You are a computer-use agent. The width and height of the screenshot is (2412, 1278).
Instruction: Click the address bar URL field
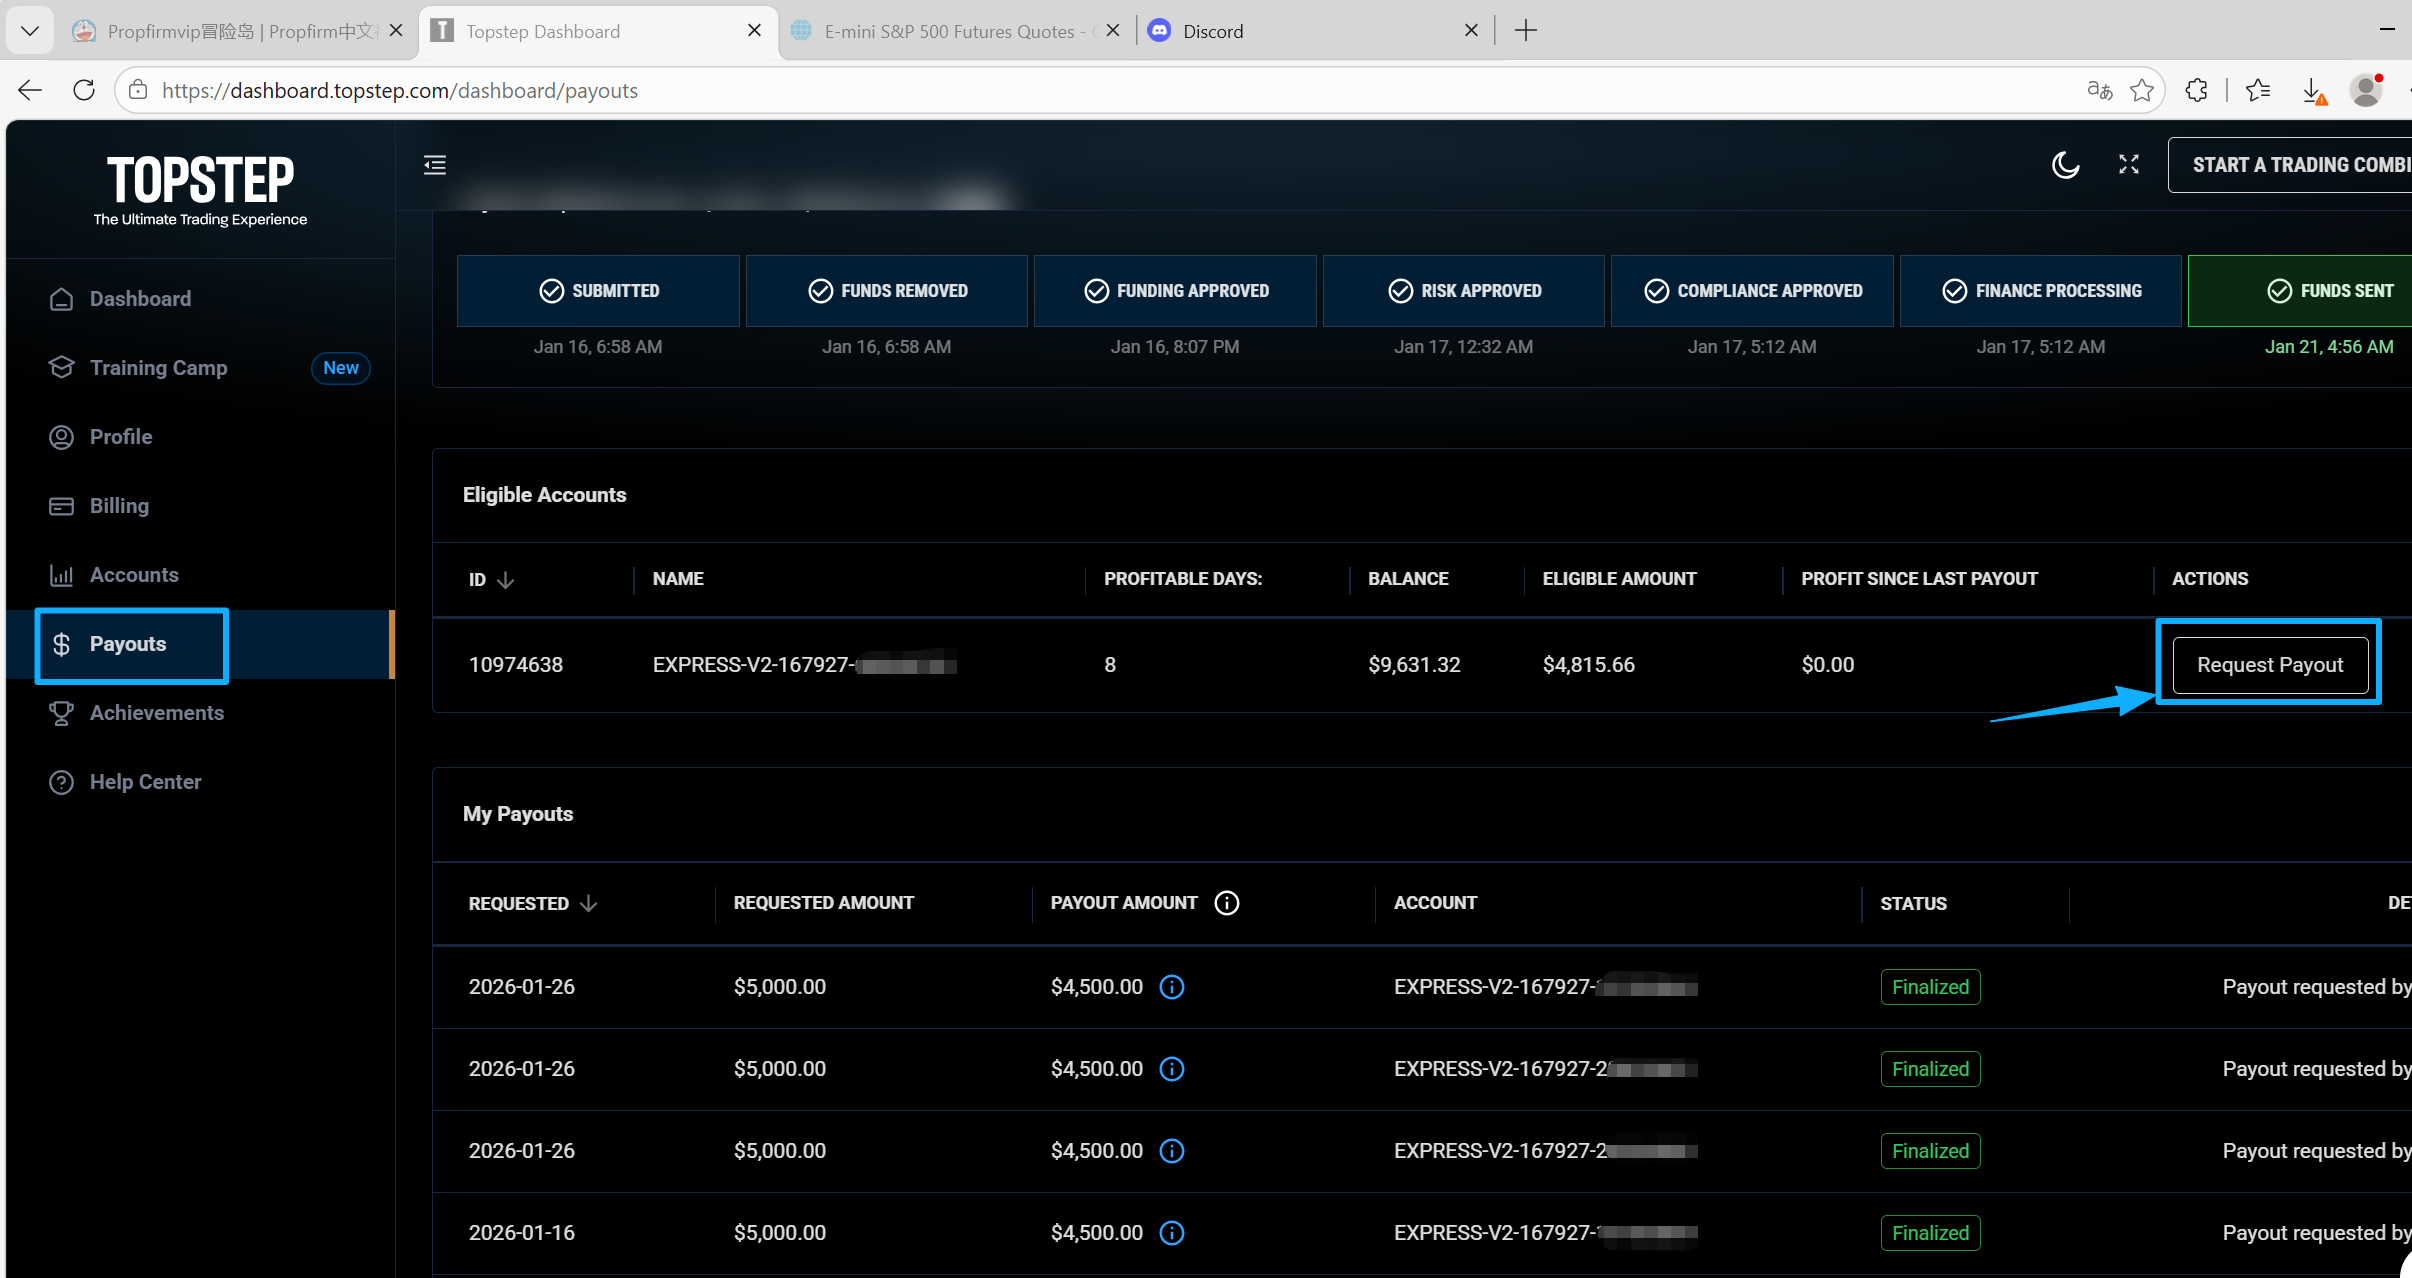(1100, 90)
